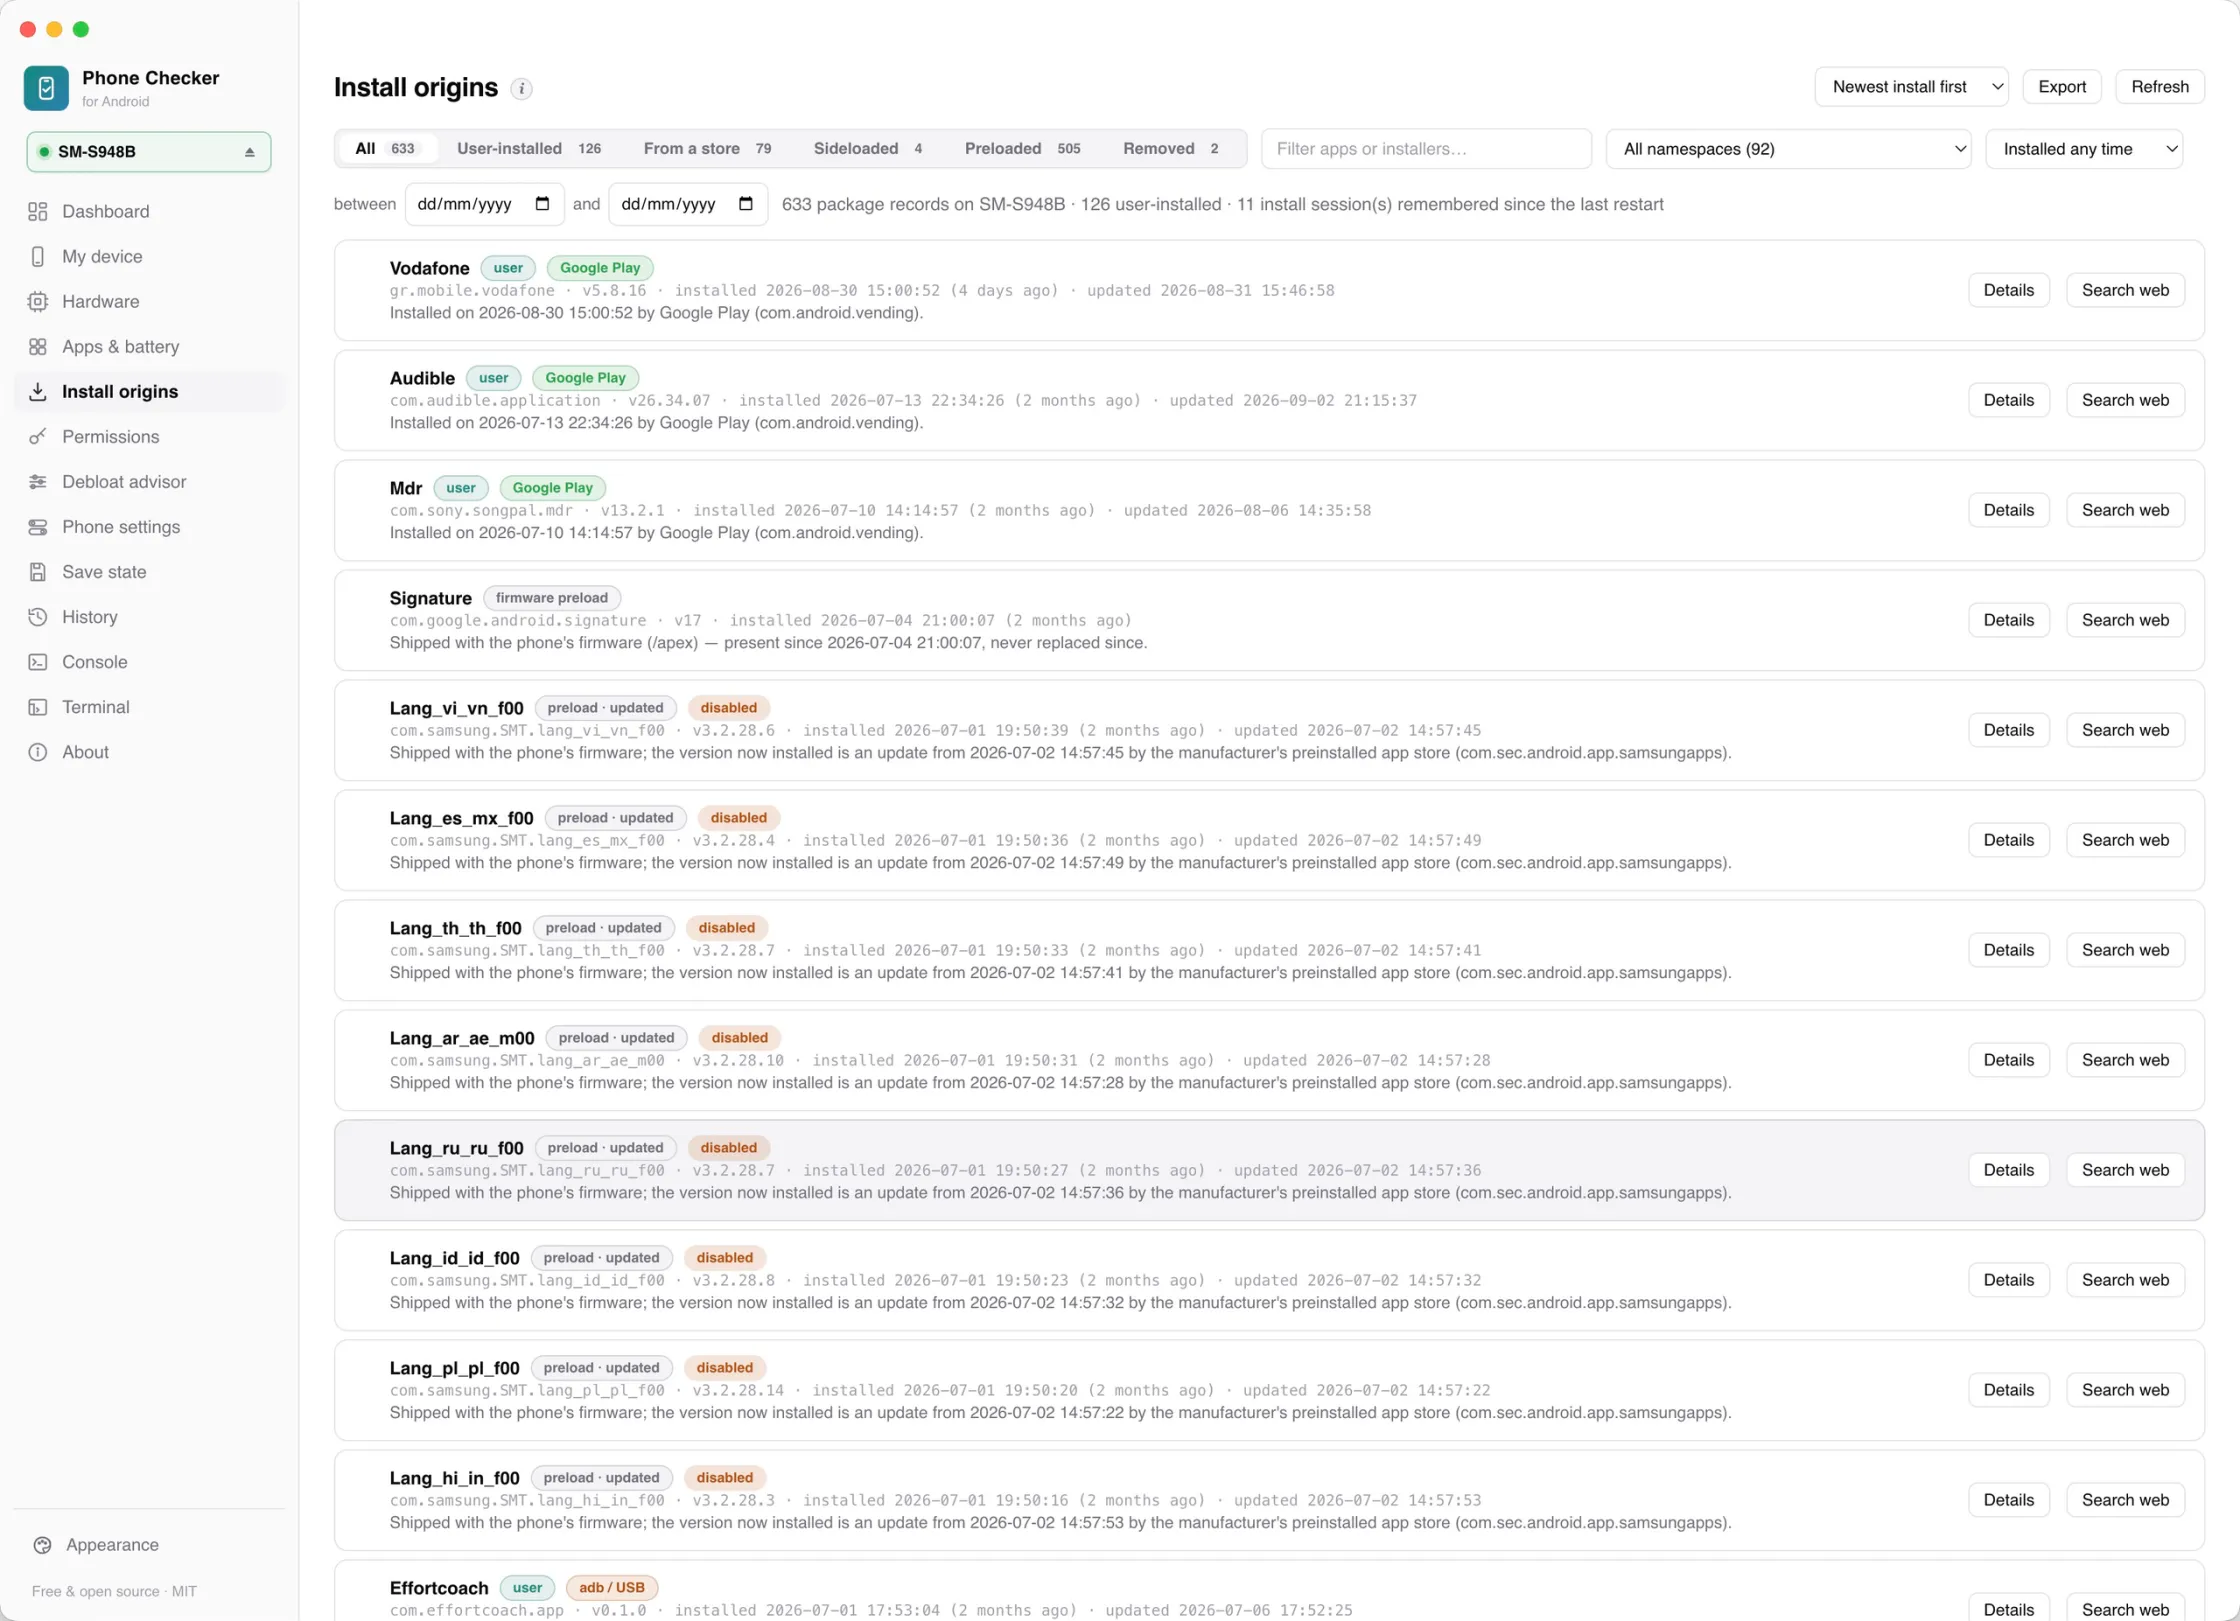This screenshot has height=1621, width=2240.
Task: Open Details for the Signature package
Action: pos(2008,620)
